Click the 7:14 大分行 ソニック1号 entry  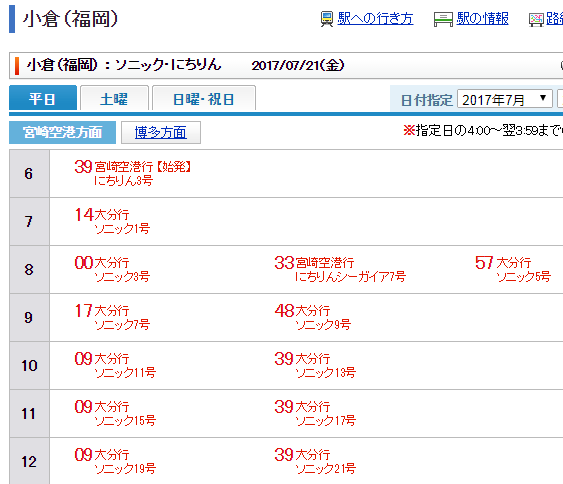(x=112, y=221)
